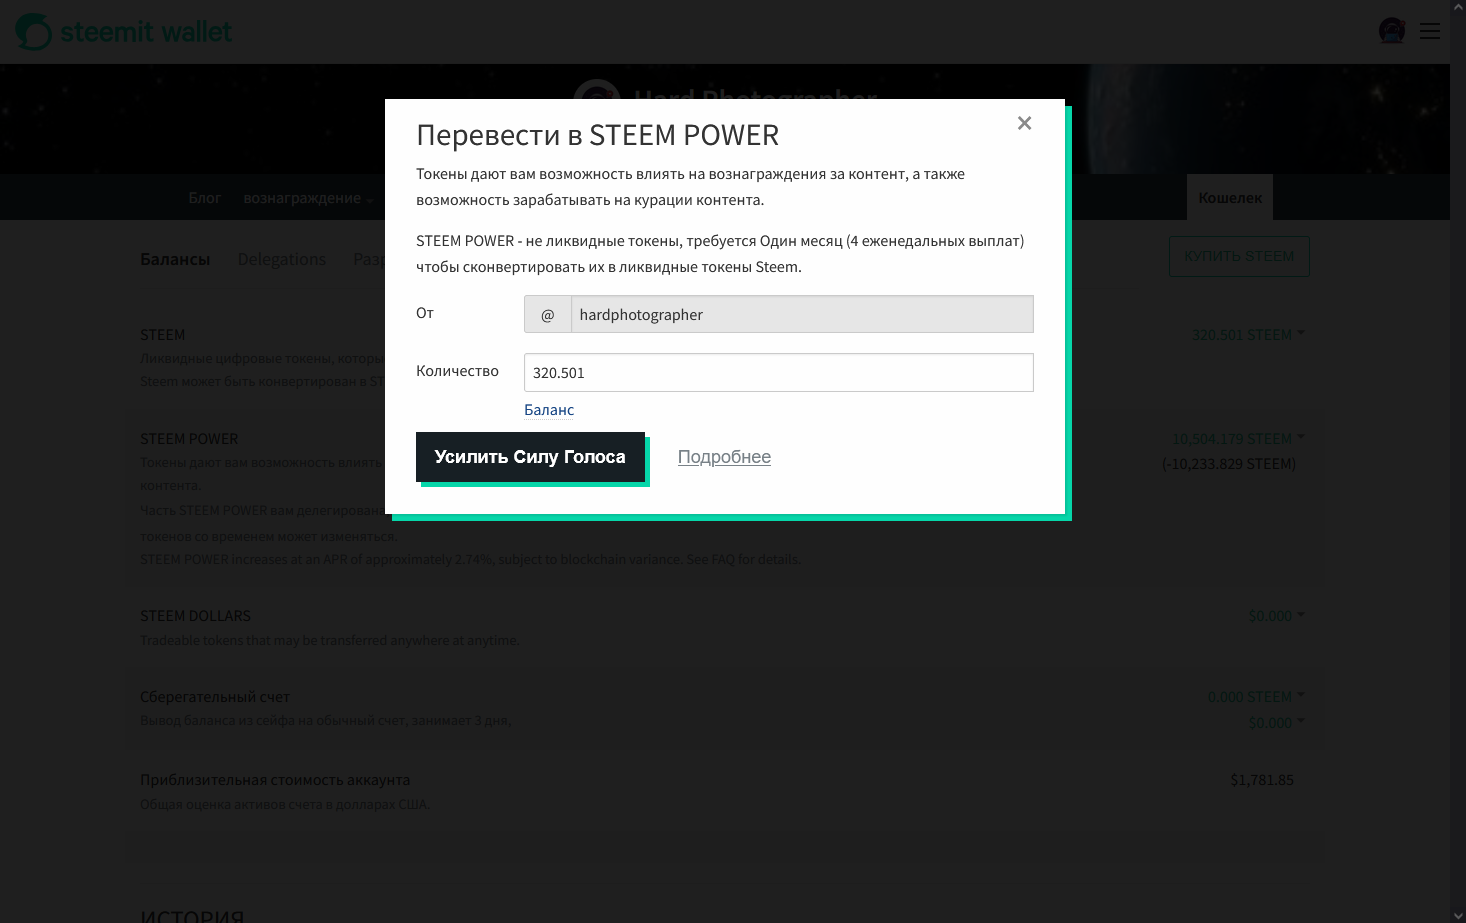Expand the Steem Dollars $0.000 dropdown
The height and width of the screenshot is (923, 1466).
[1276, 616]
